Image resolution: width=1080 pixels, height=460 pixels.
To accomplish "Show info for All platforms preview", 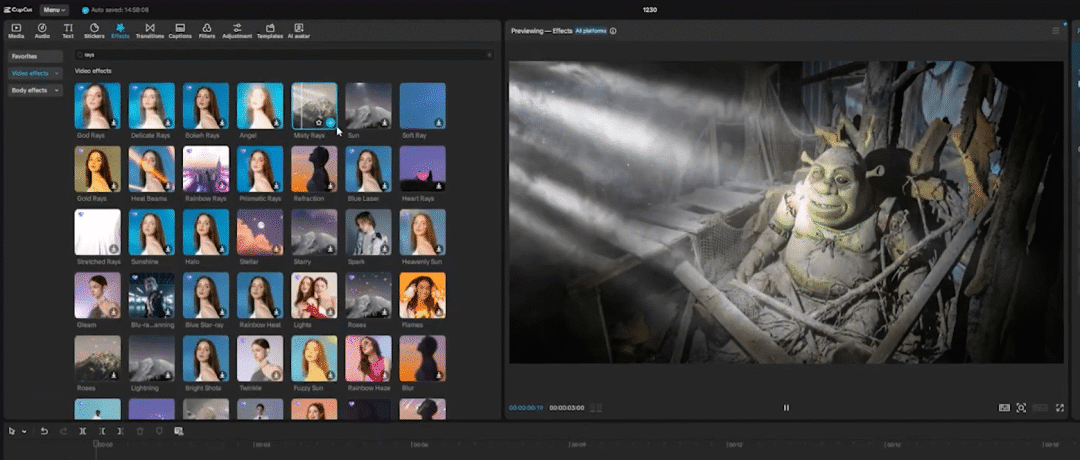I will [613, 31].
